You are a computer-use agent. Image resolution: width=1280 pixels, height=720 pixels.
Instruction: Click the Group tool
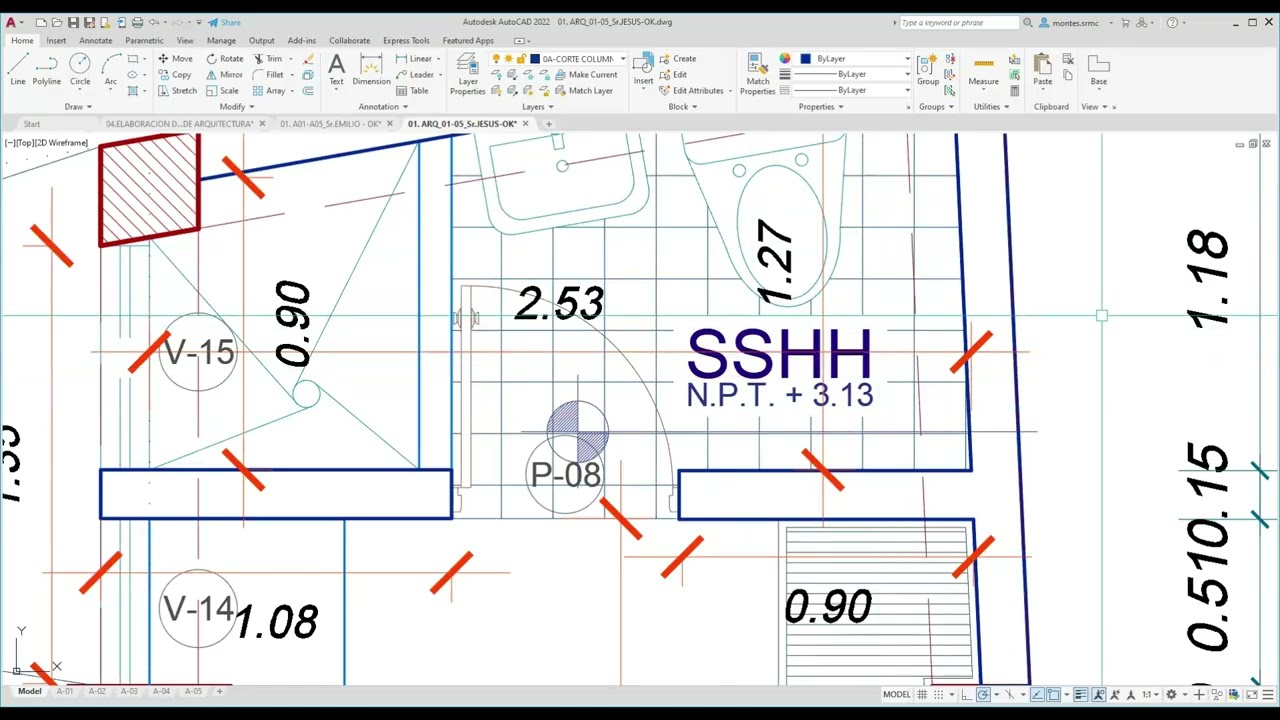coord(928,69)
